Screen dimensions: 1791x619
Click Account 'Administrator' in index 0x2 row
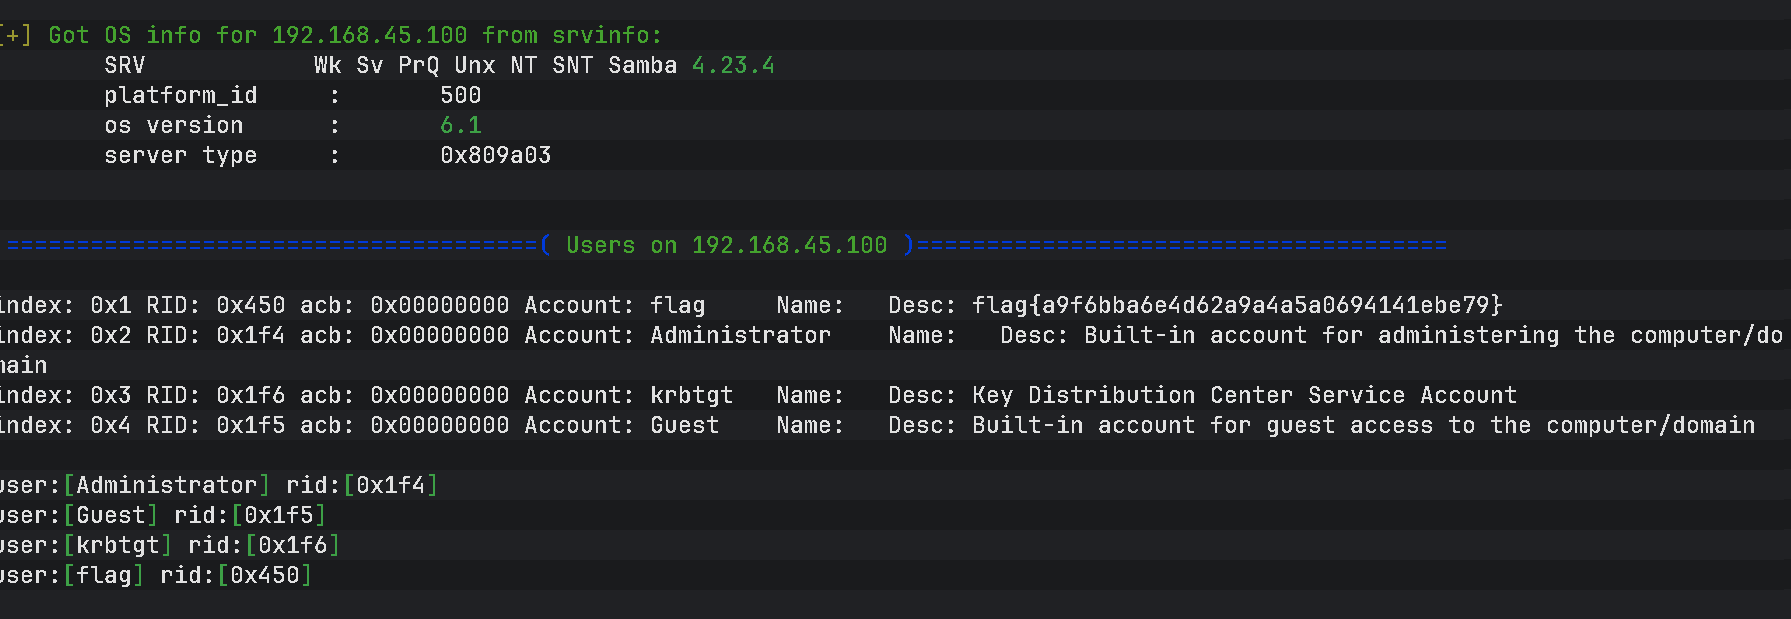point(741,335)
